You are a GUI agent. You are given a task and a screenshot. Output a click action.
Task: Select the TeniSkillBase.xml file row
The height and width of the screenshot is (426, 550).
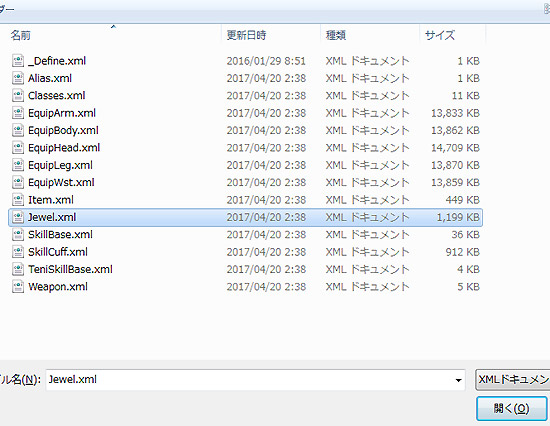pos(246,269)
